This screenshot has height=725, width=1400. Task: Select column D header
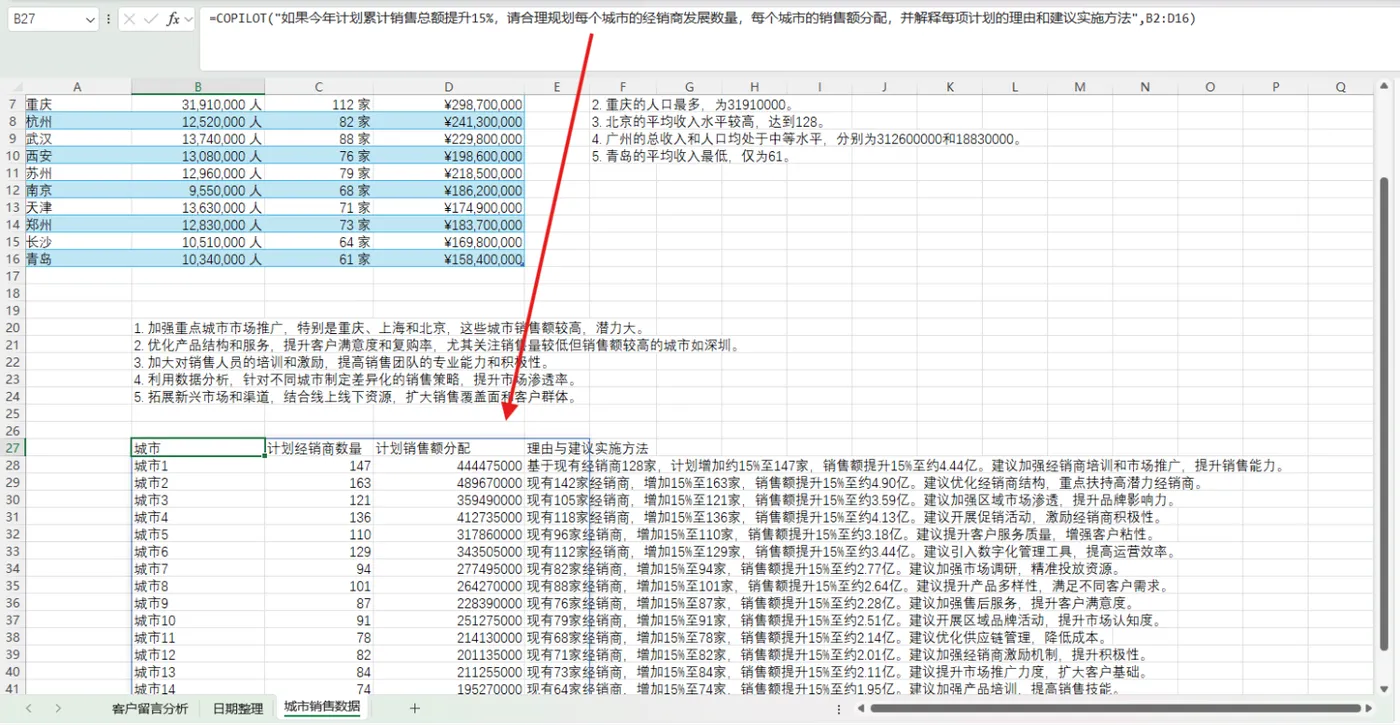coord(449,87)
